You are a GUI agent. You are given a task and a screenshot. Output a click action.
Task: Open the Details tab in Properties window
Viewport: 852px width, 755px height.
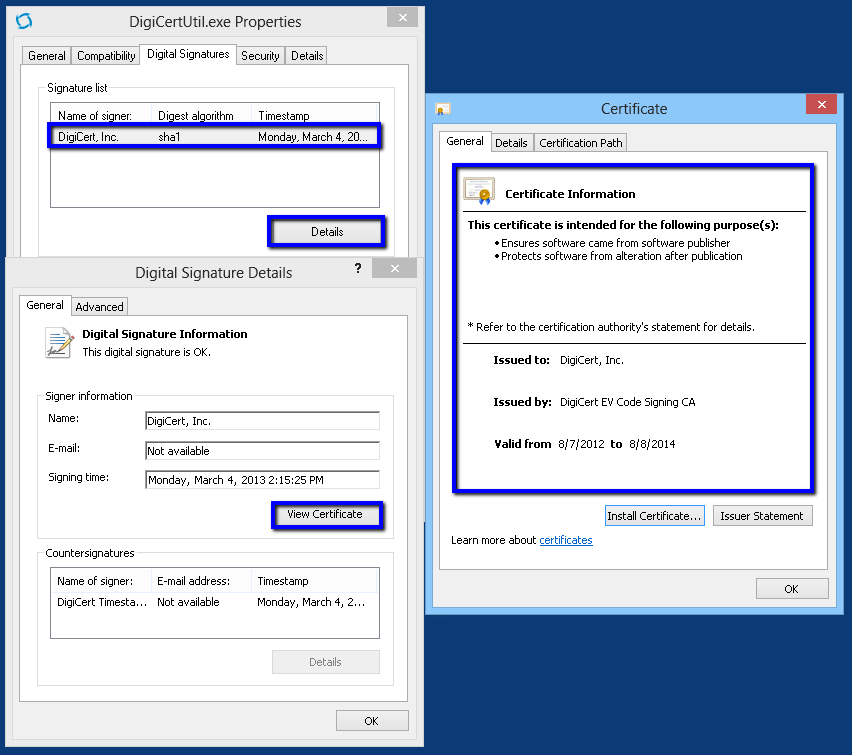[307, 55]
